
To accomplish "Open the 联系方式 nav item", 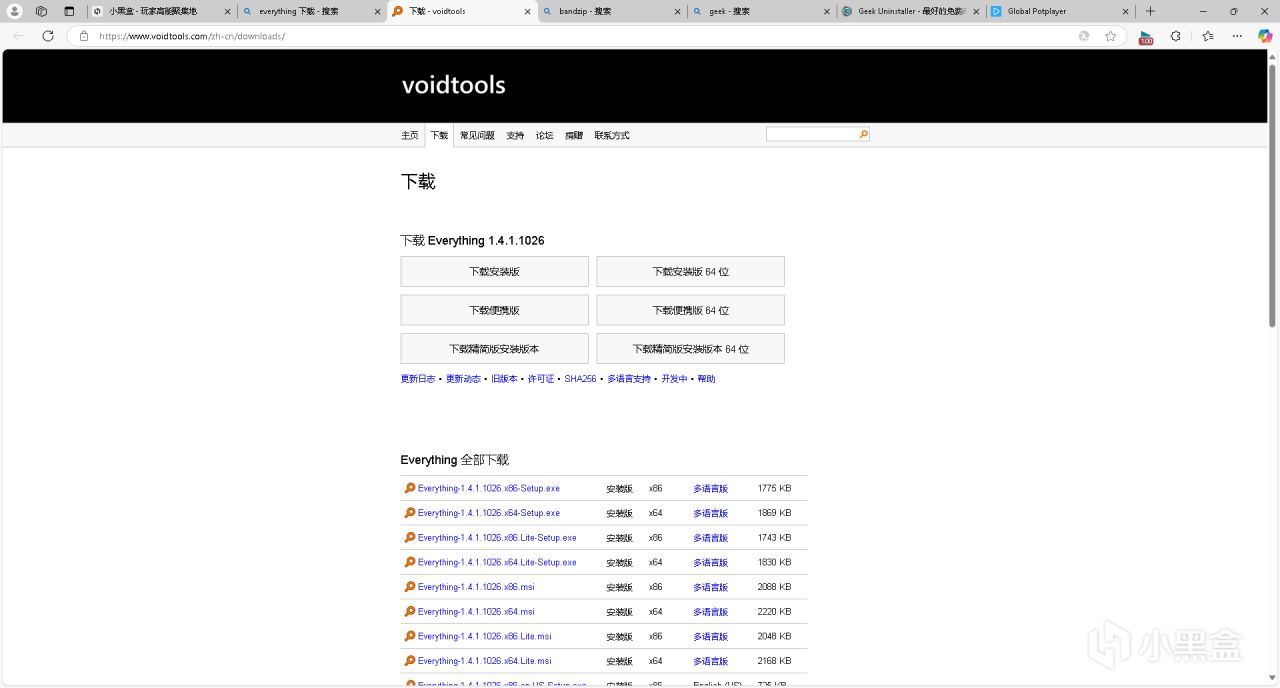I will click(612, 135).
